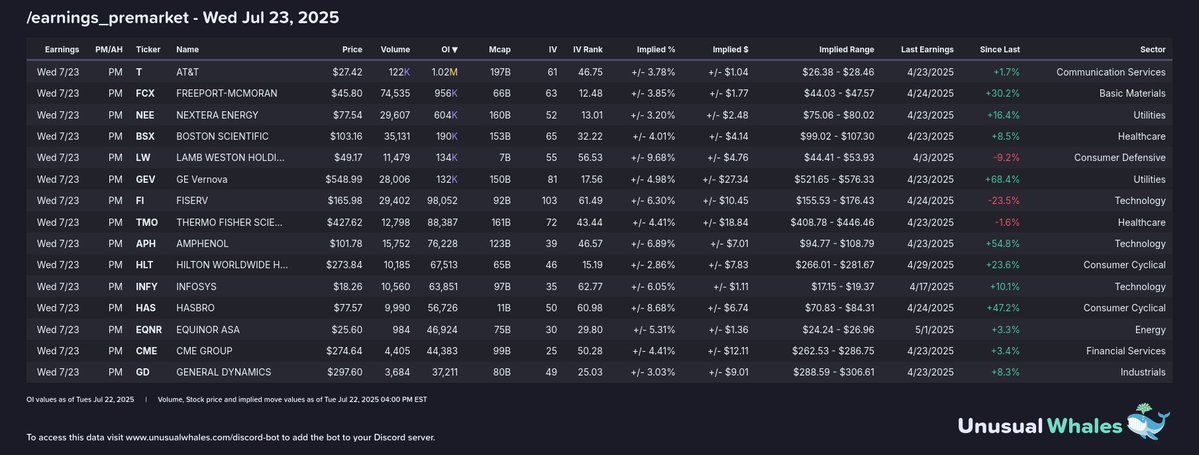Viewport: 1199px width, 455px height.
Task: Click the NEXTERA ENERGY name cell
Action: point(217,115)
